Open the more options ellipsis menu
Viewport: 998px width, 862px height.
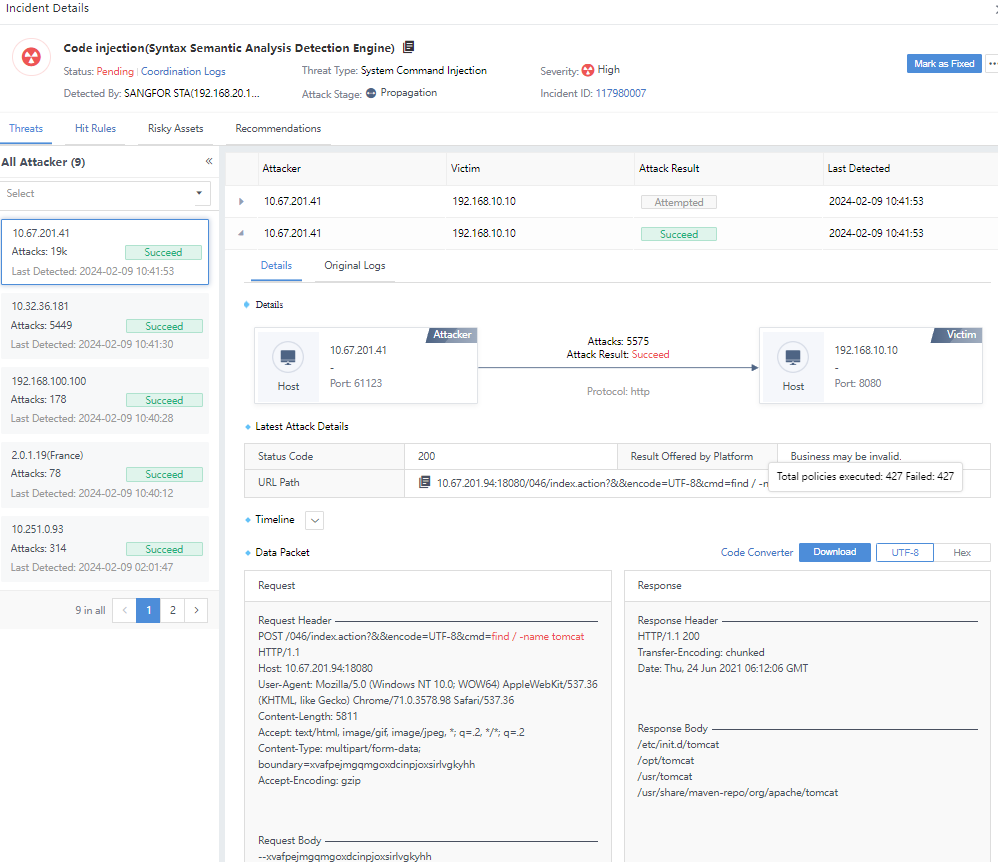point(991,64)
